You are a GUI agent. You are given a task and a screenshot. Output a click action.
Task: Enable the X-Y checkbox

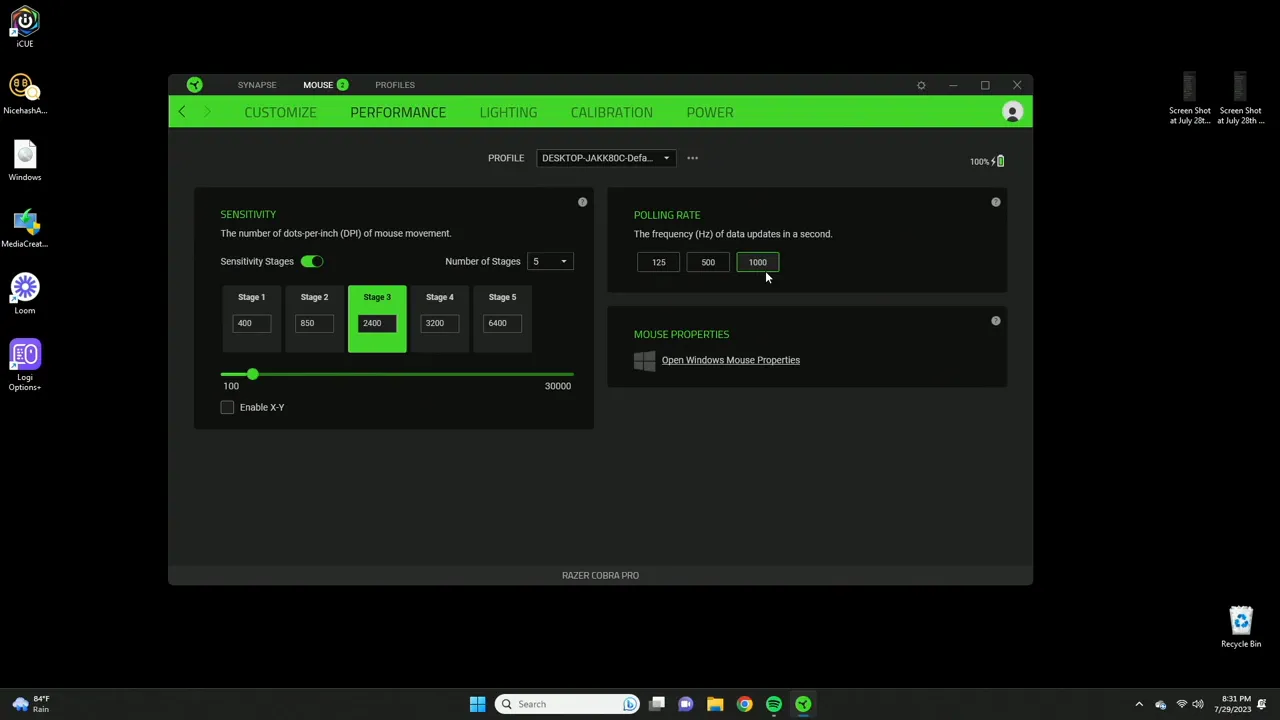227,407
